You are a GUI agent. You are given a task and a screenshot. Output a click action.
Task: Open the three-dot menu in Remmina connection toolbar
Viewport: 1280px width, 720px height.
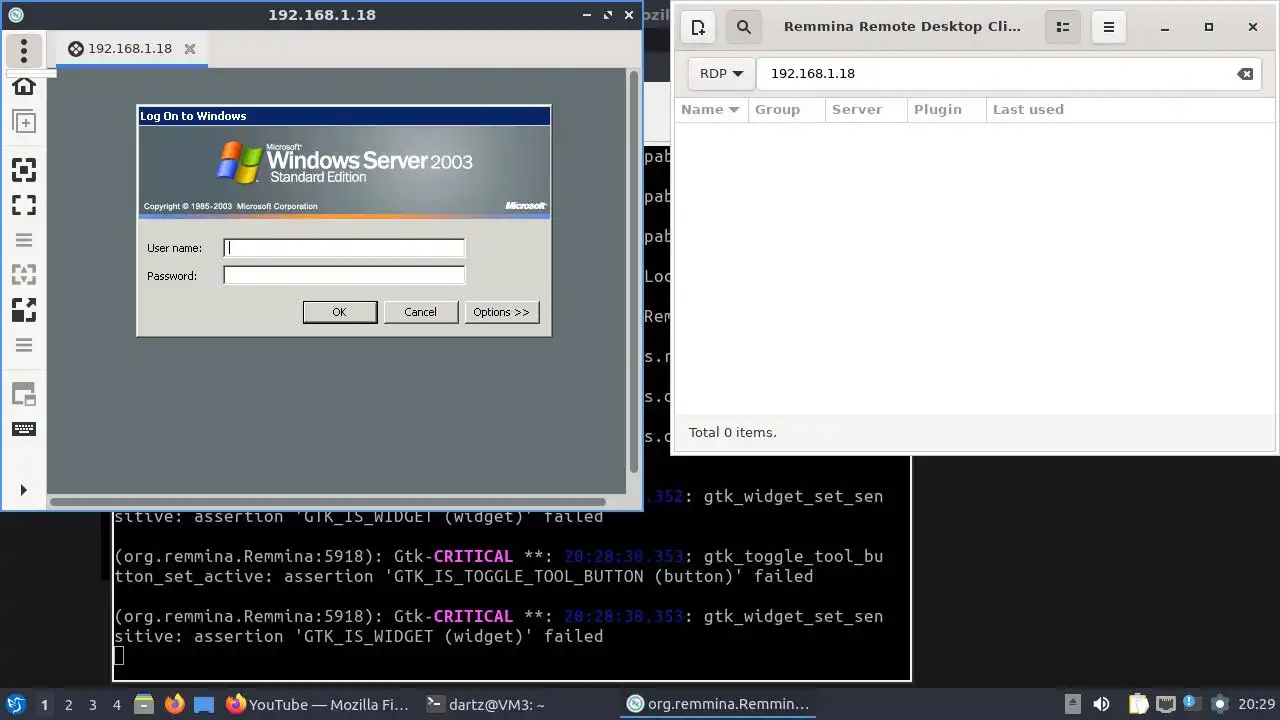24,50
